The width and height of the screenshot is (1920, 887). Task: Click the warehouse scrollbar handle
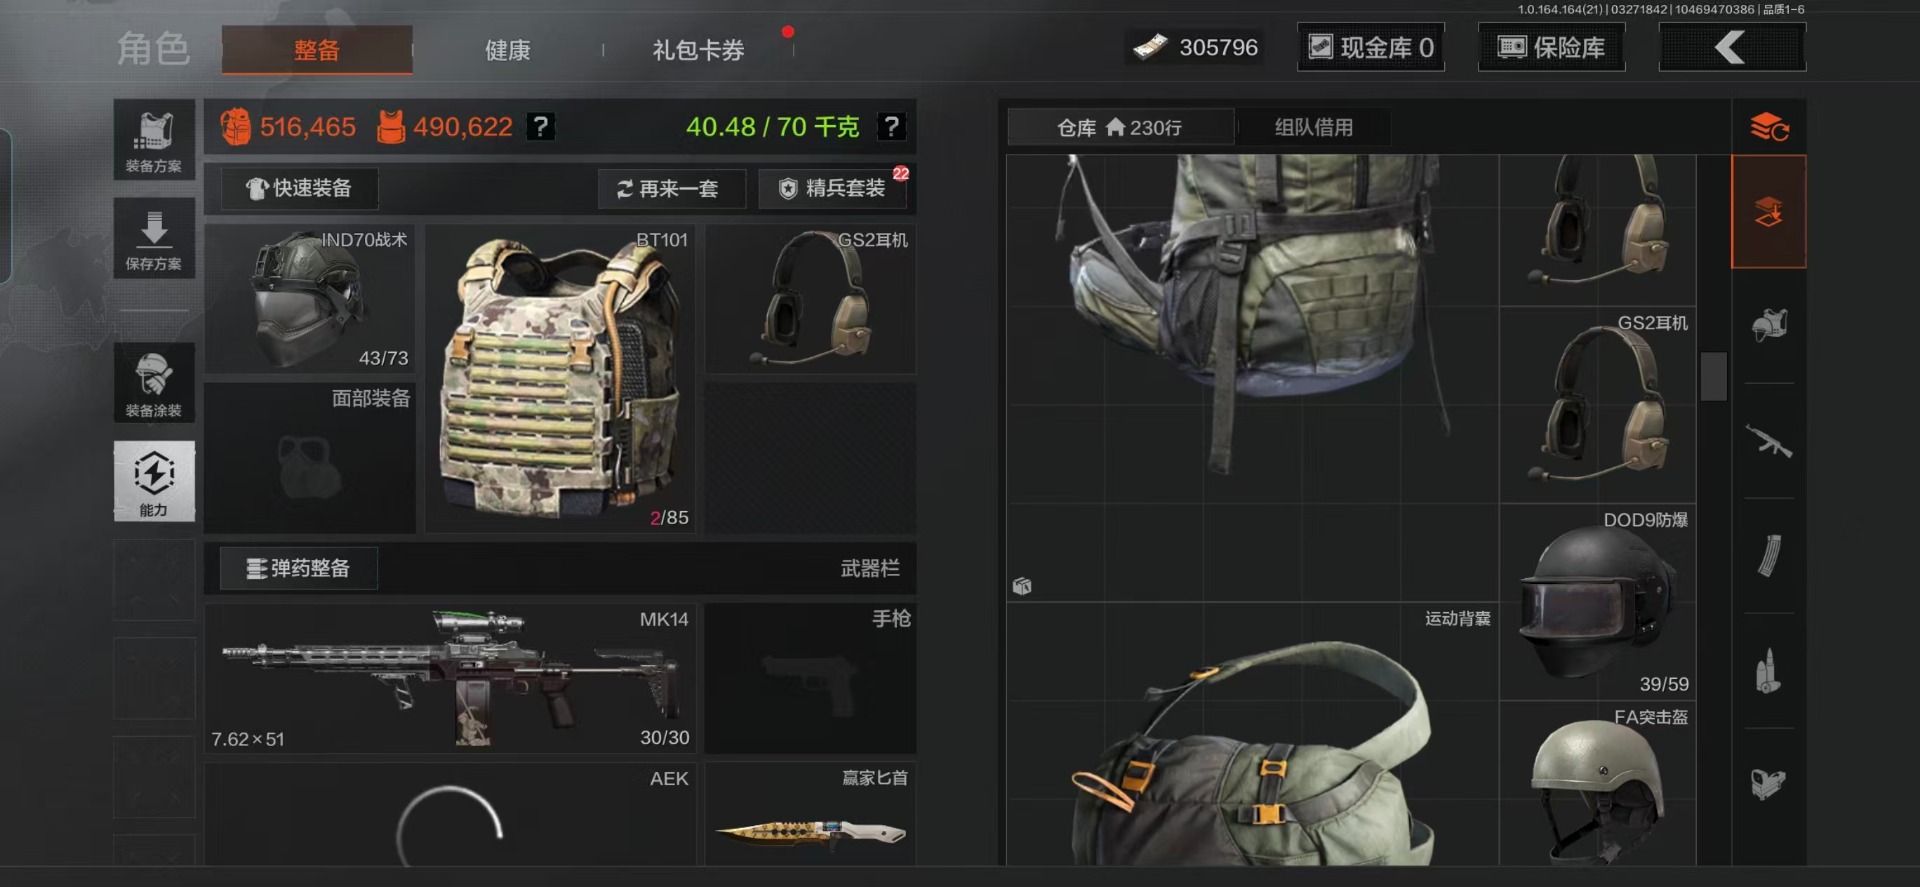pos(1714,376)
